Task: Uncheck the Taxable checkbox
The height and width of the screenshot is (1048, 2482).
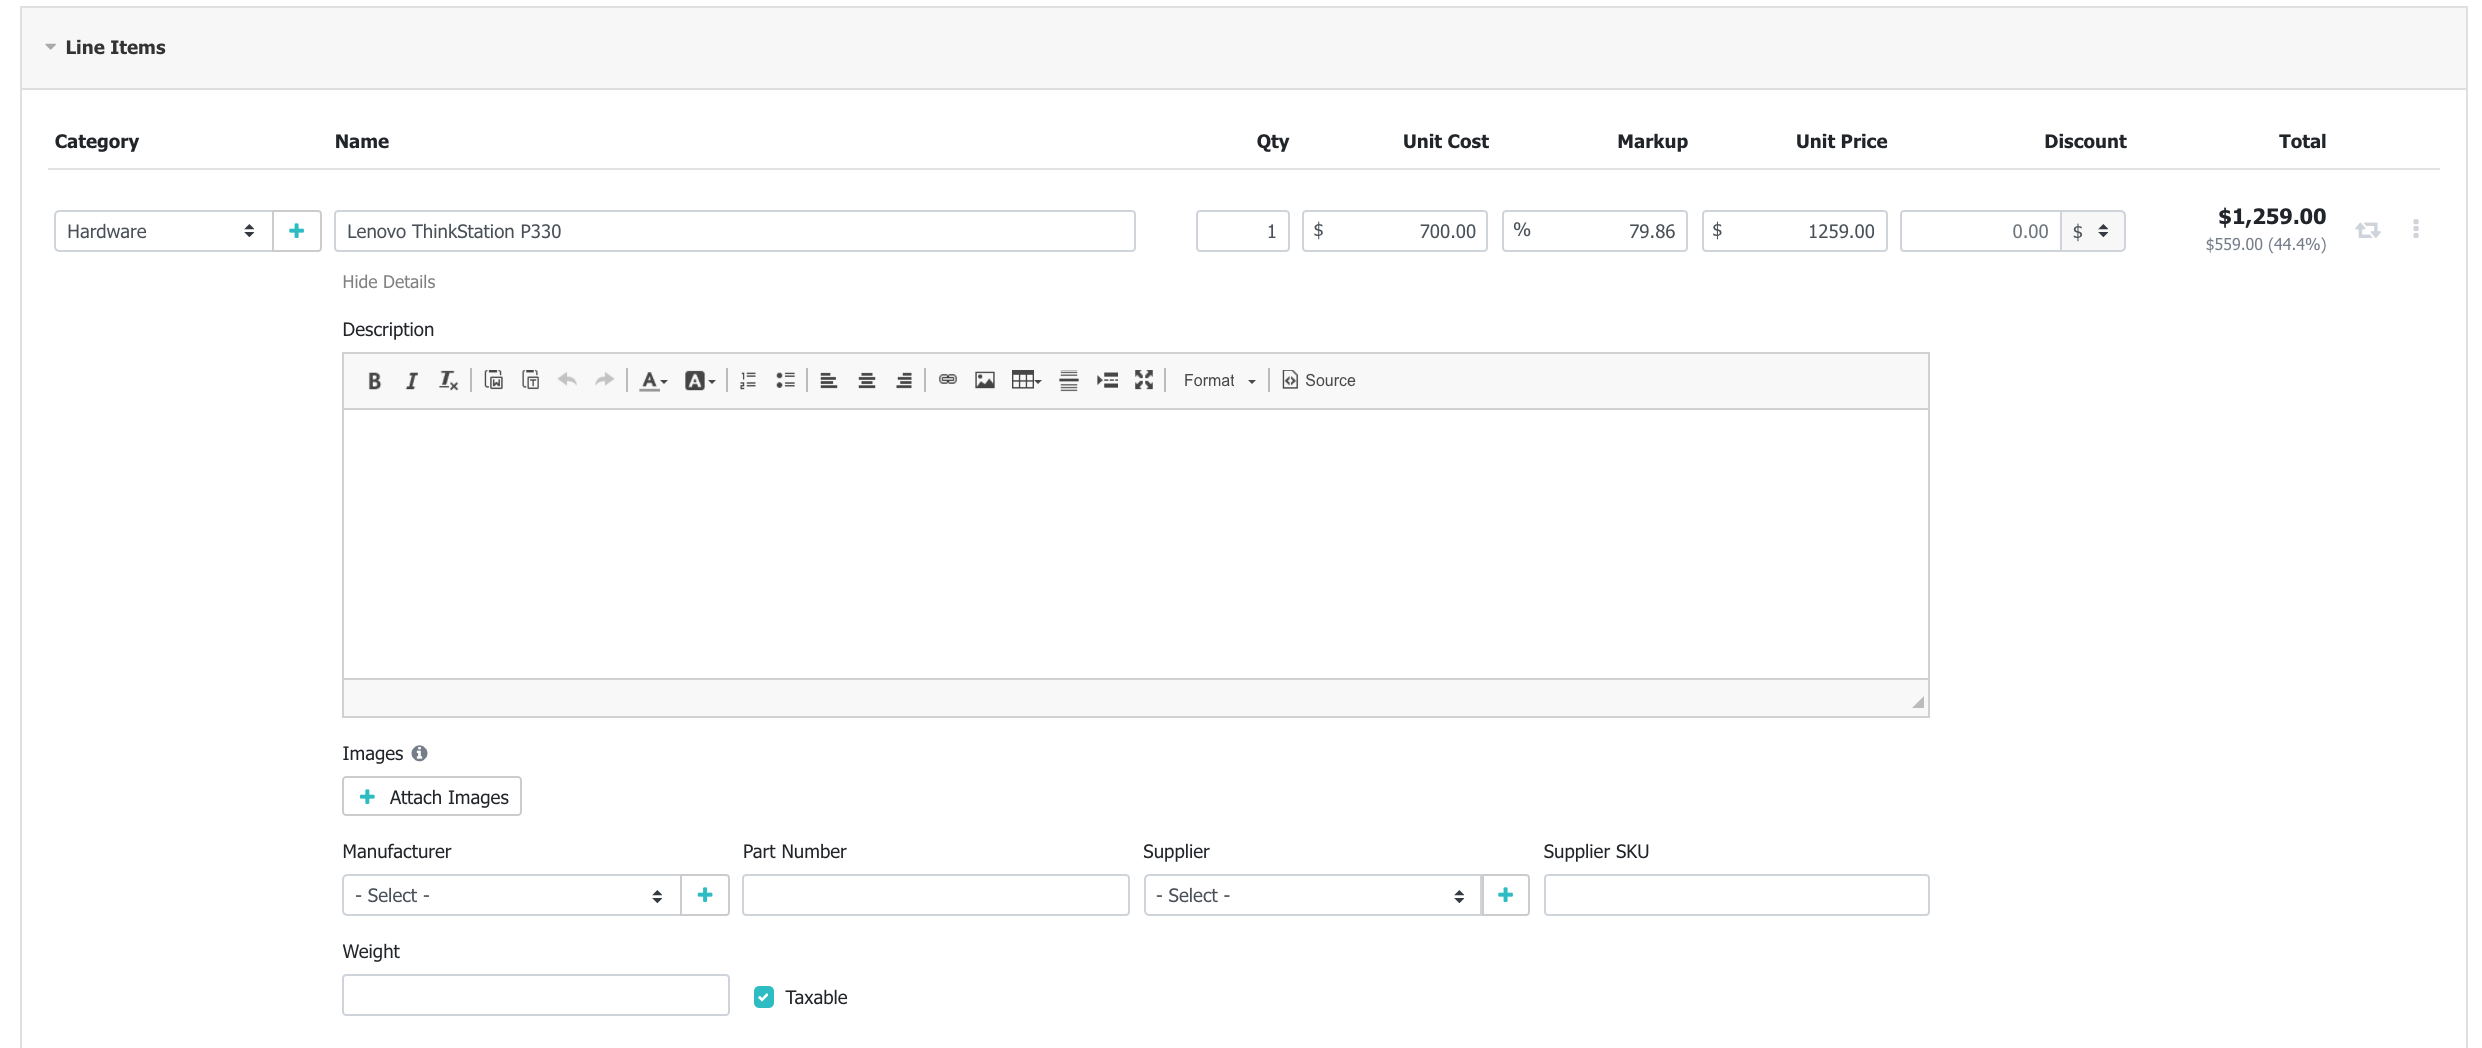Action: pyautogui.click(x=764, y=997)
